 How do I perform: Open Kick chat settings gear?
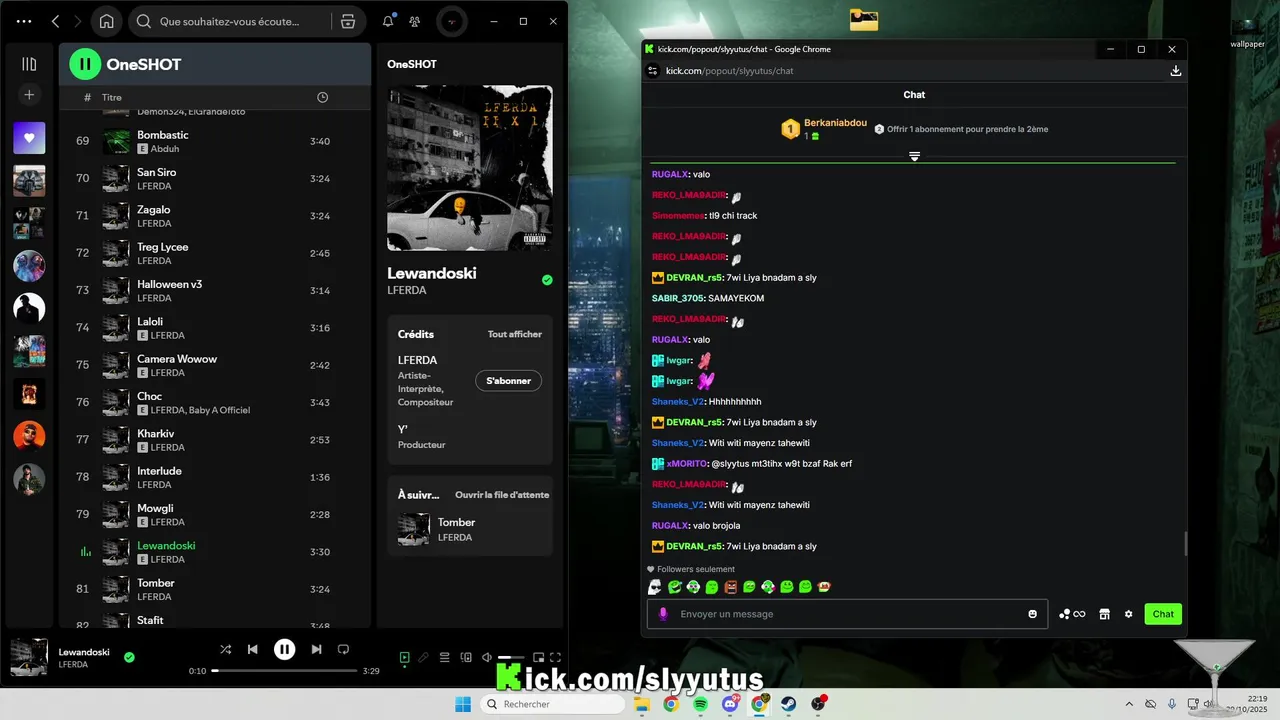1128,614
